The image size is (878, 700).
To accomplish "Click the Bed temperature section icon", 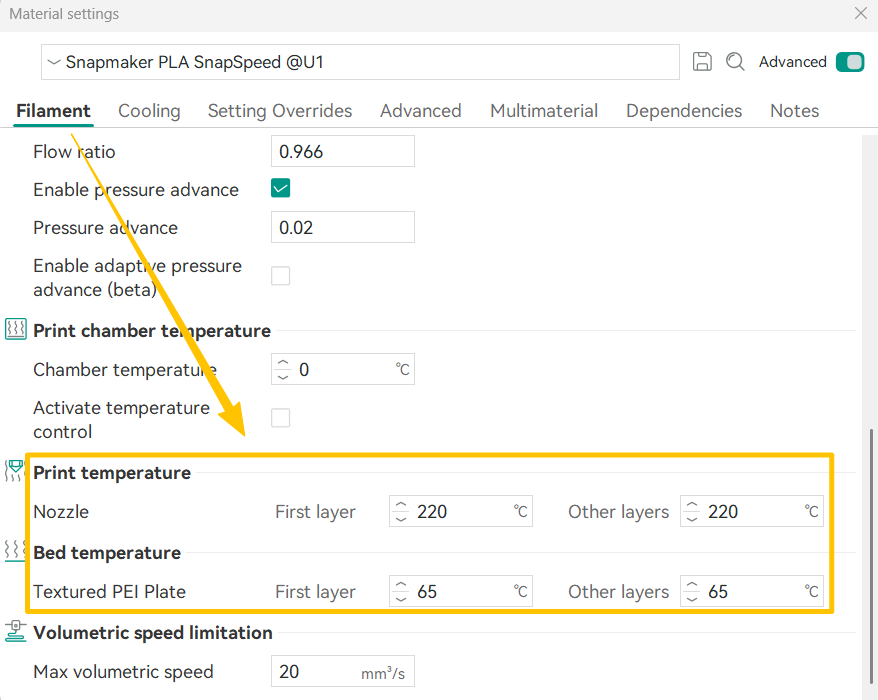I will [x=15, y=550].
